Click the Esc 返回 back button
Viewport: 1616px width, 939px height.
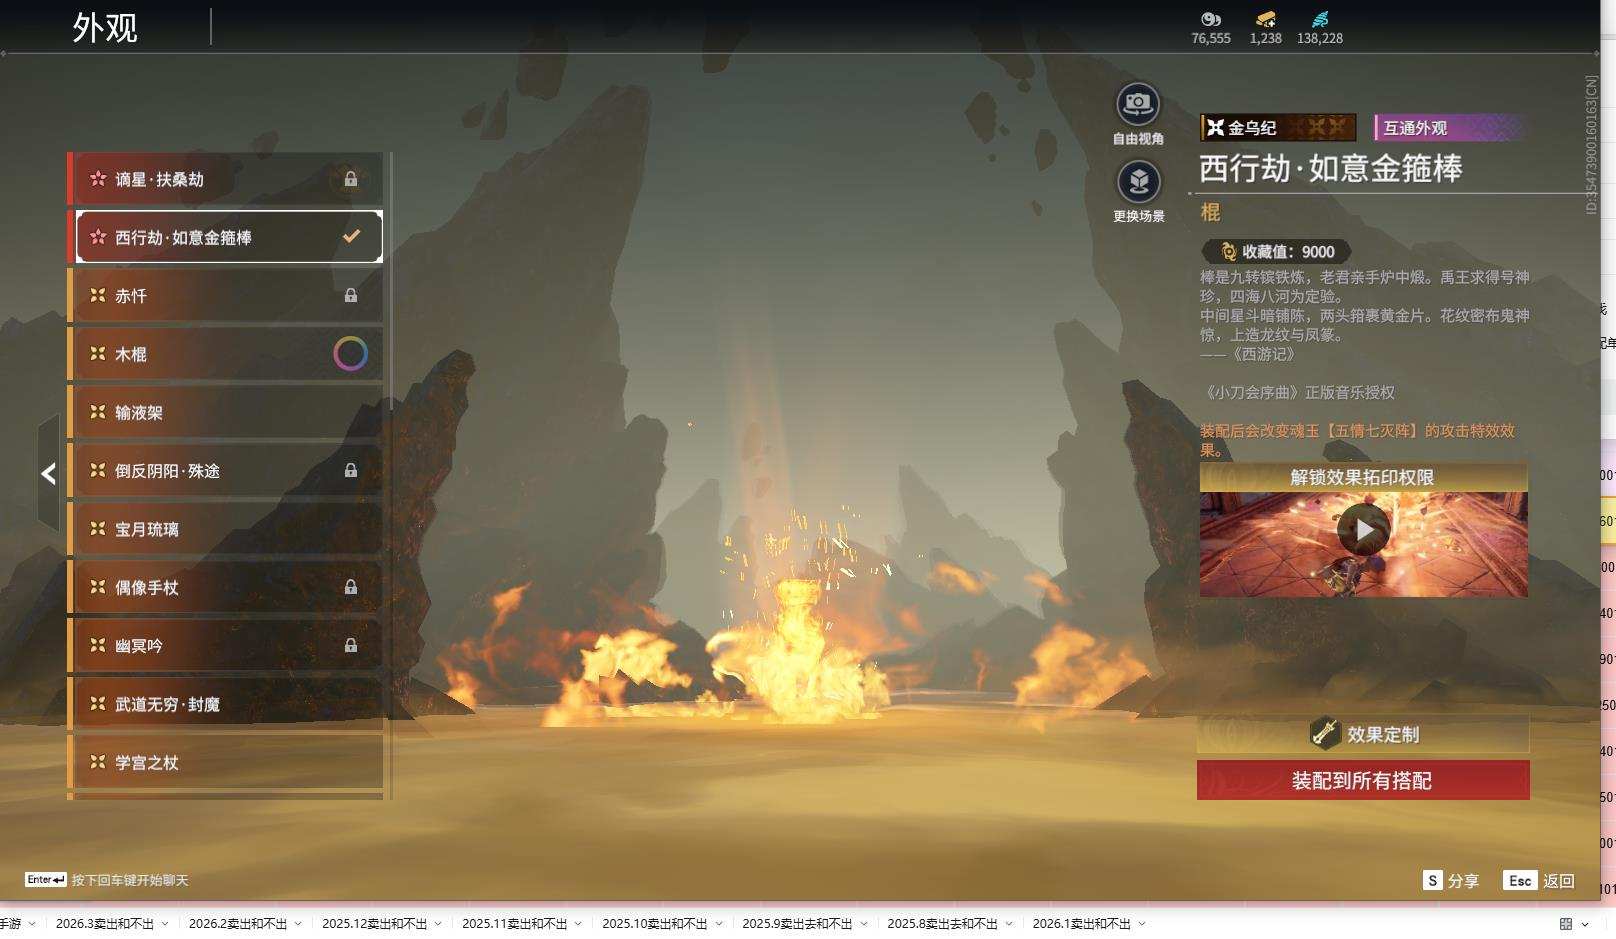coord(1539,881)
